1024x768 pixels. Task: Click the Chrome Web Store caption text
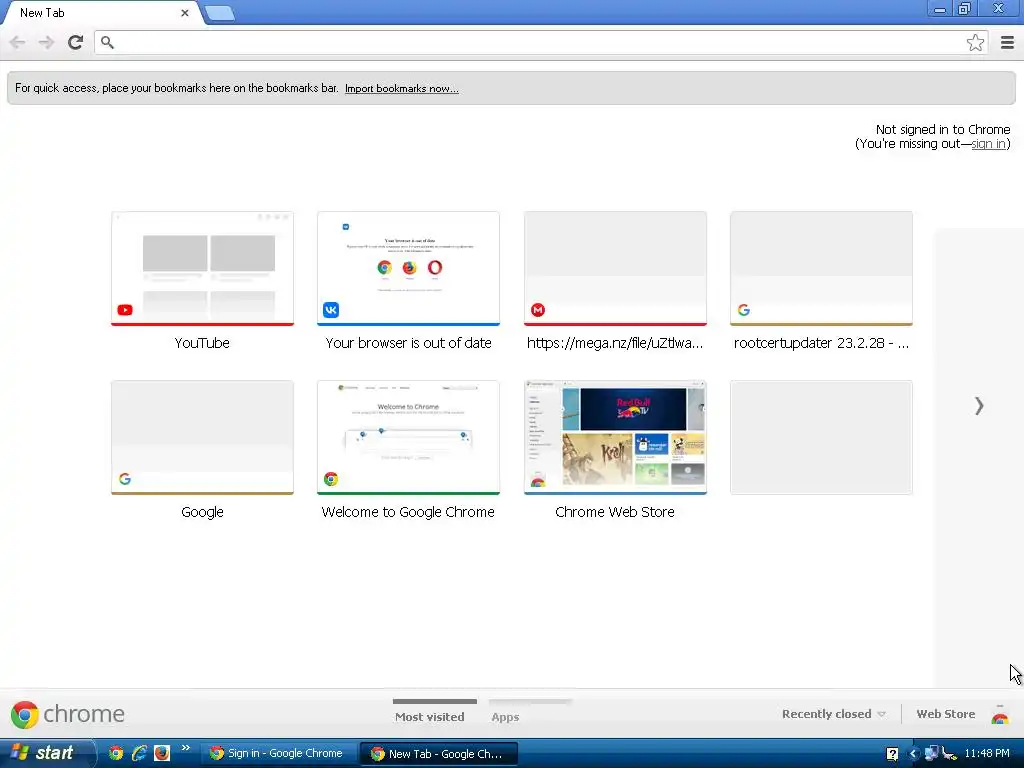pyautogui.click(x=615, y=512)
